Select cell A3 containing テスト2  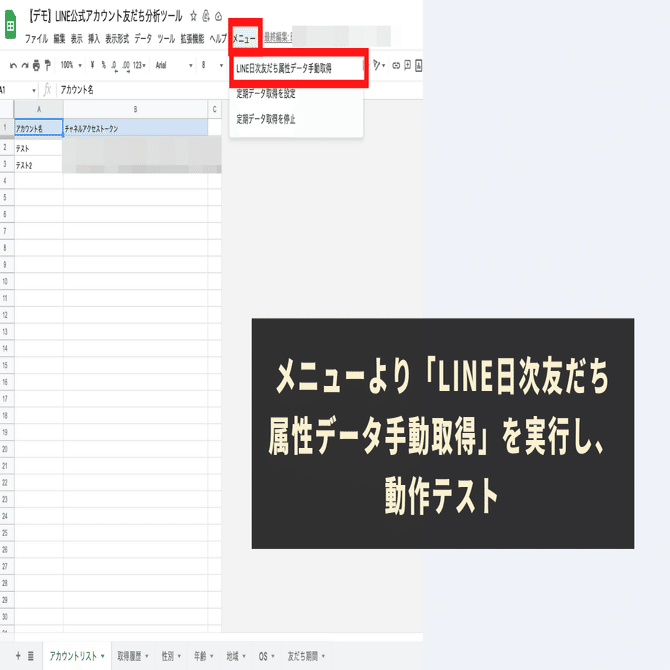tap(39, 165)
